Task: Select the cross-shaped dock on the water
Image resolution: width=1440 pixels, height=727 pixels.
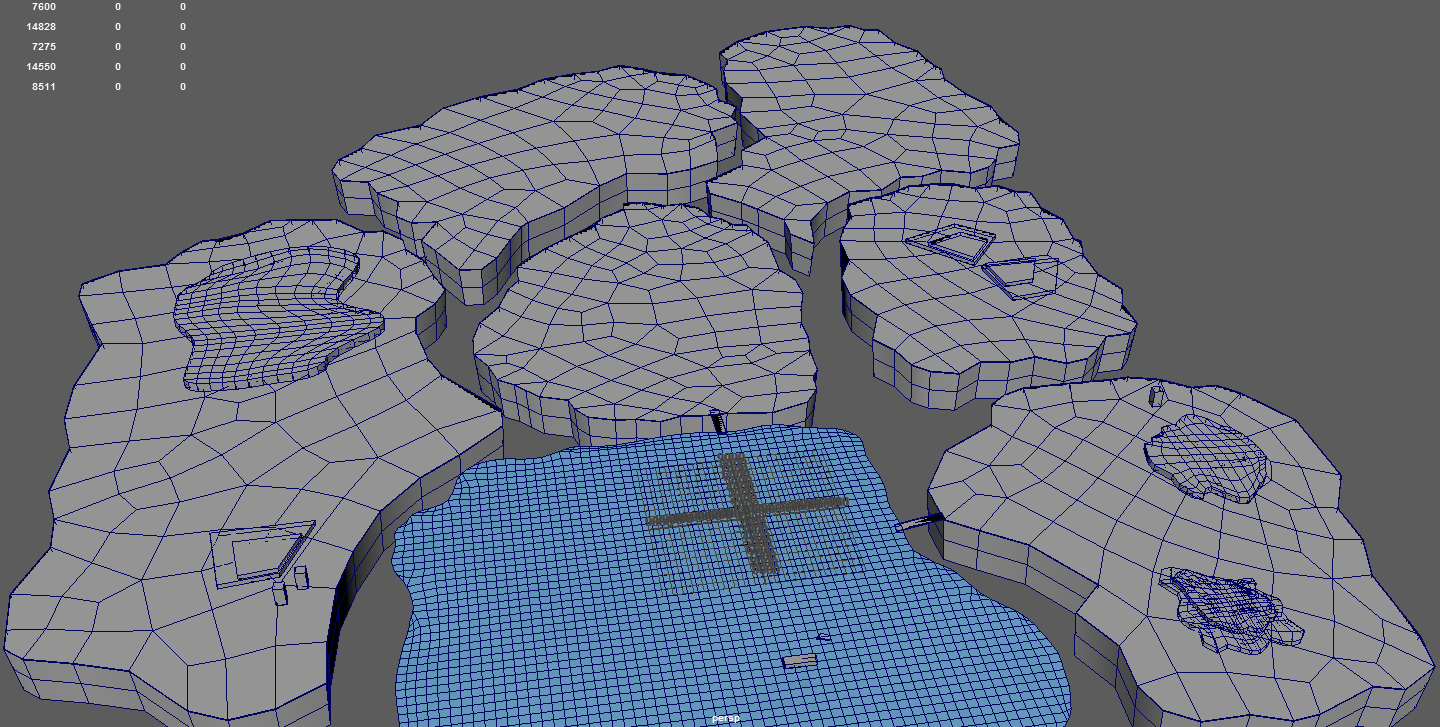Action: click(x=747, y=512)
